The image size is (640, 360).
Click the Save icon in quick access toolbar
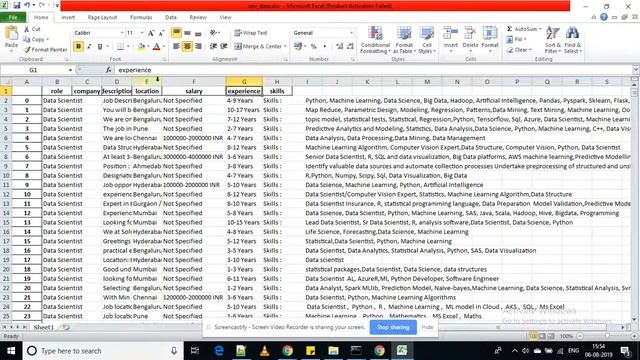(17, 6)
